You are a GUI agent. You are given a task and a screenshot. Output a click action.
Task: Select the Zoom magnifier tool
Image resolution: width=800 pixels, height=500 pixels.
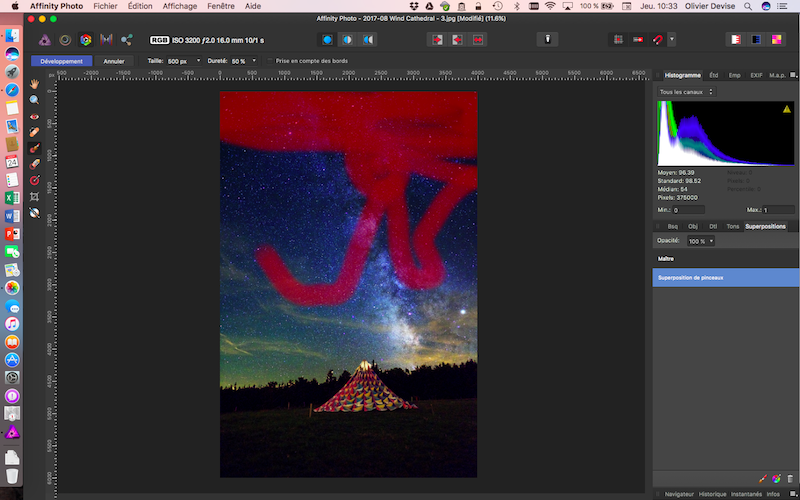point(34,100)
